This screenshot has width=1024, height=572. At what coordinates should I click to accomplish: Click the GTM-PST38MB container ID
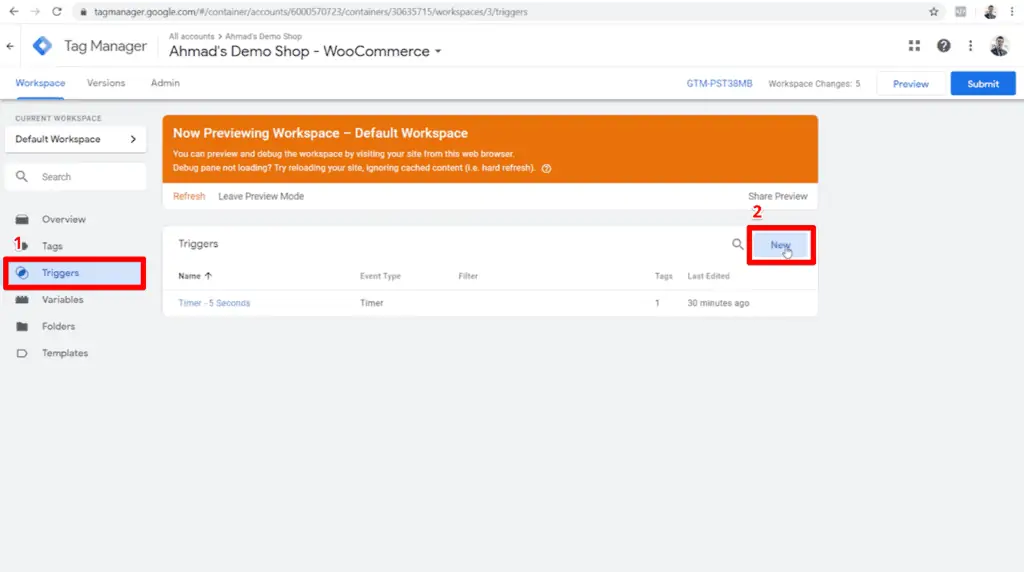coord(719,84)
